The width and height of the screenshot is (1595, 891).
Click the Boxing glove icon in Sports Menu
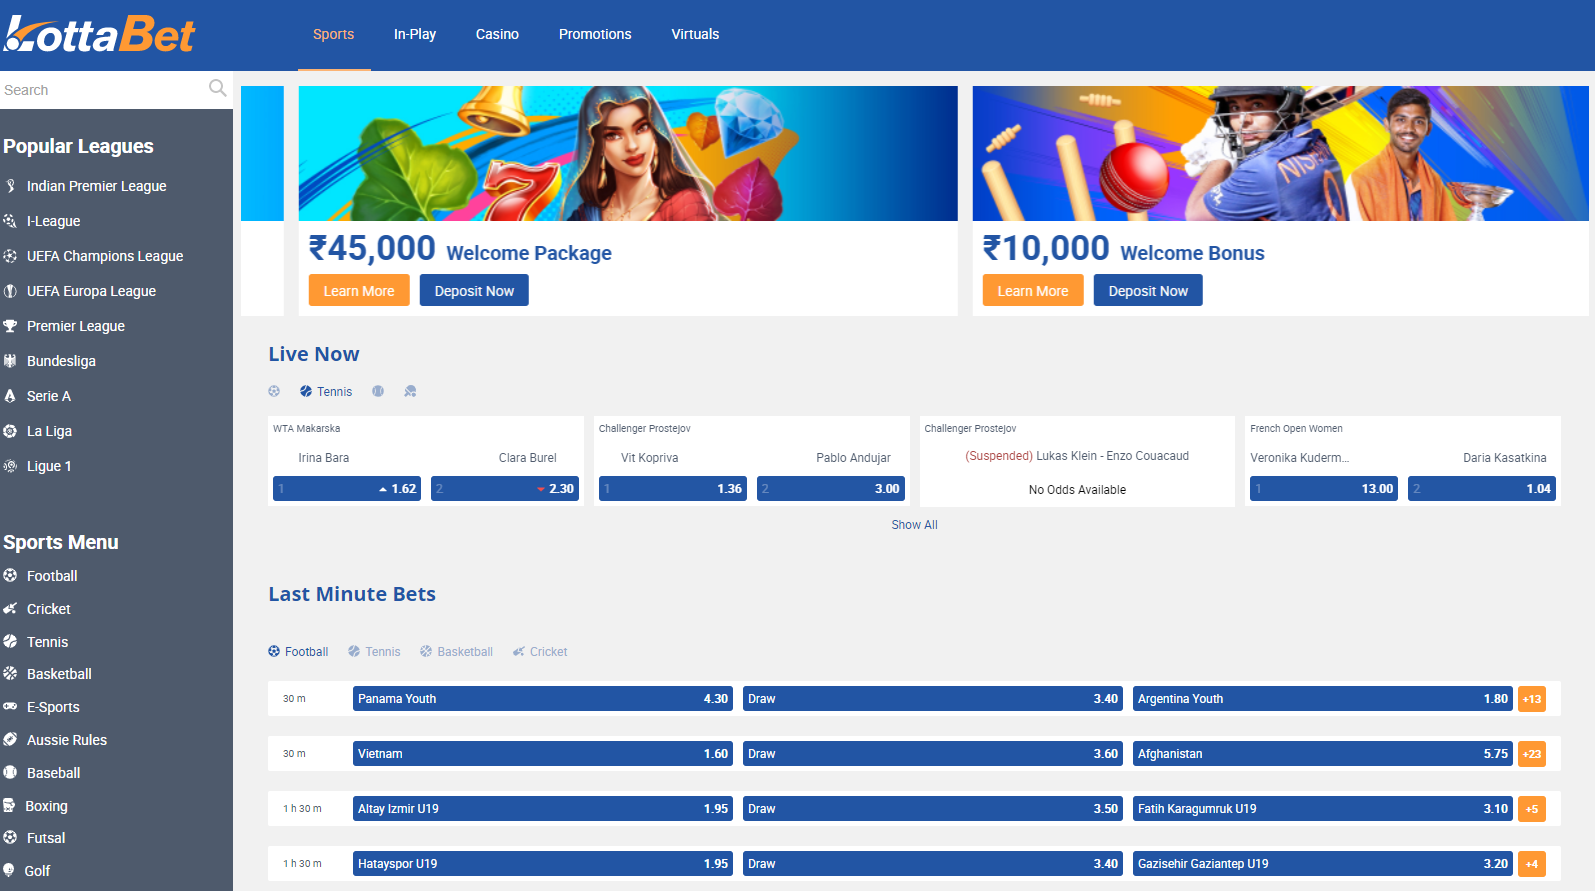(9, 806)
